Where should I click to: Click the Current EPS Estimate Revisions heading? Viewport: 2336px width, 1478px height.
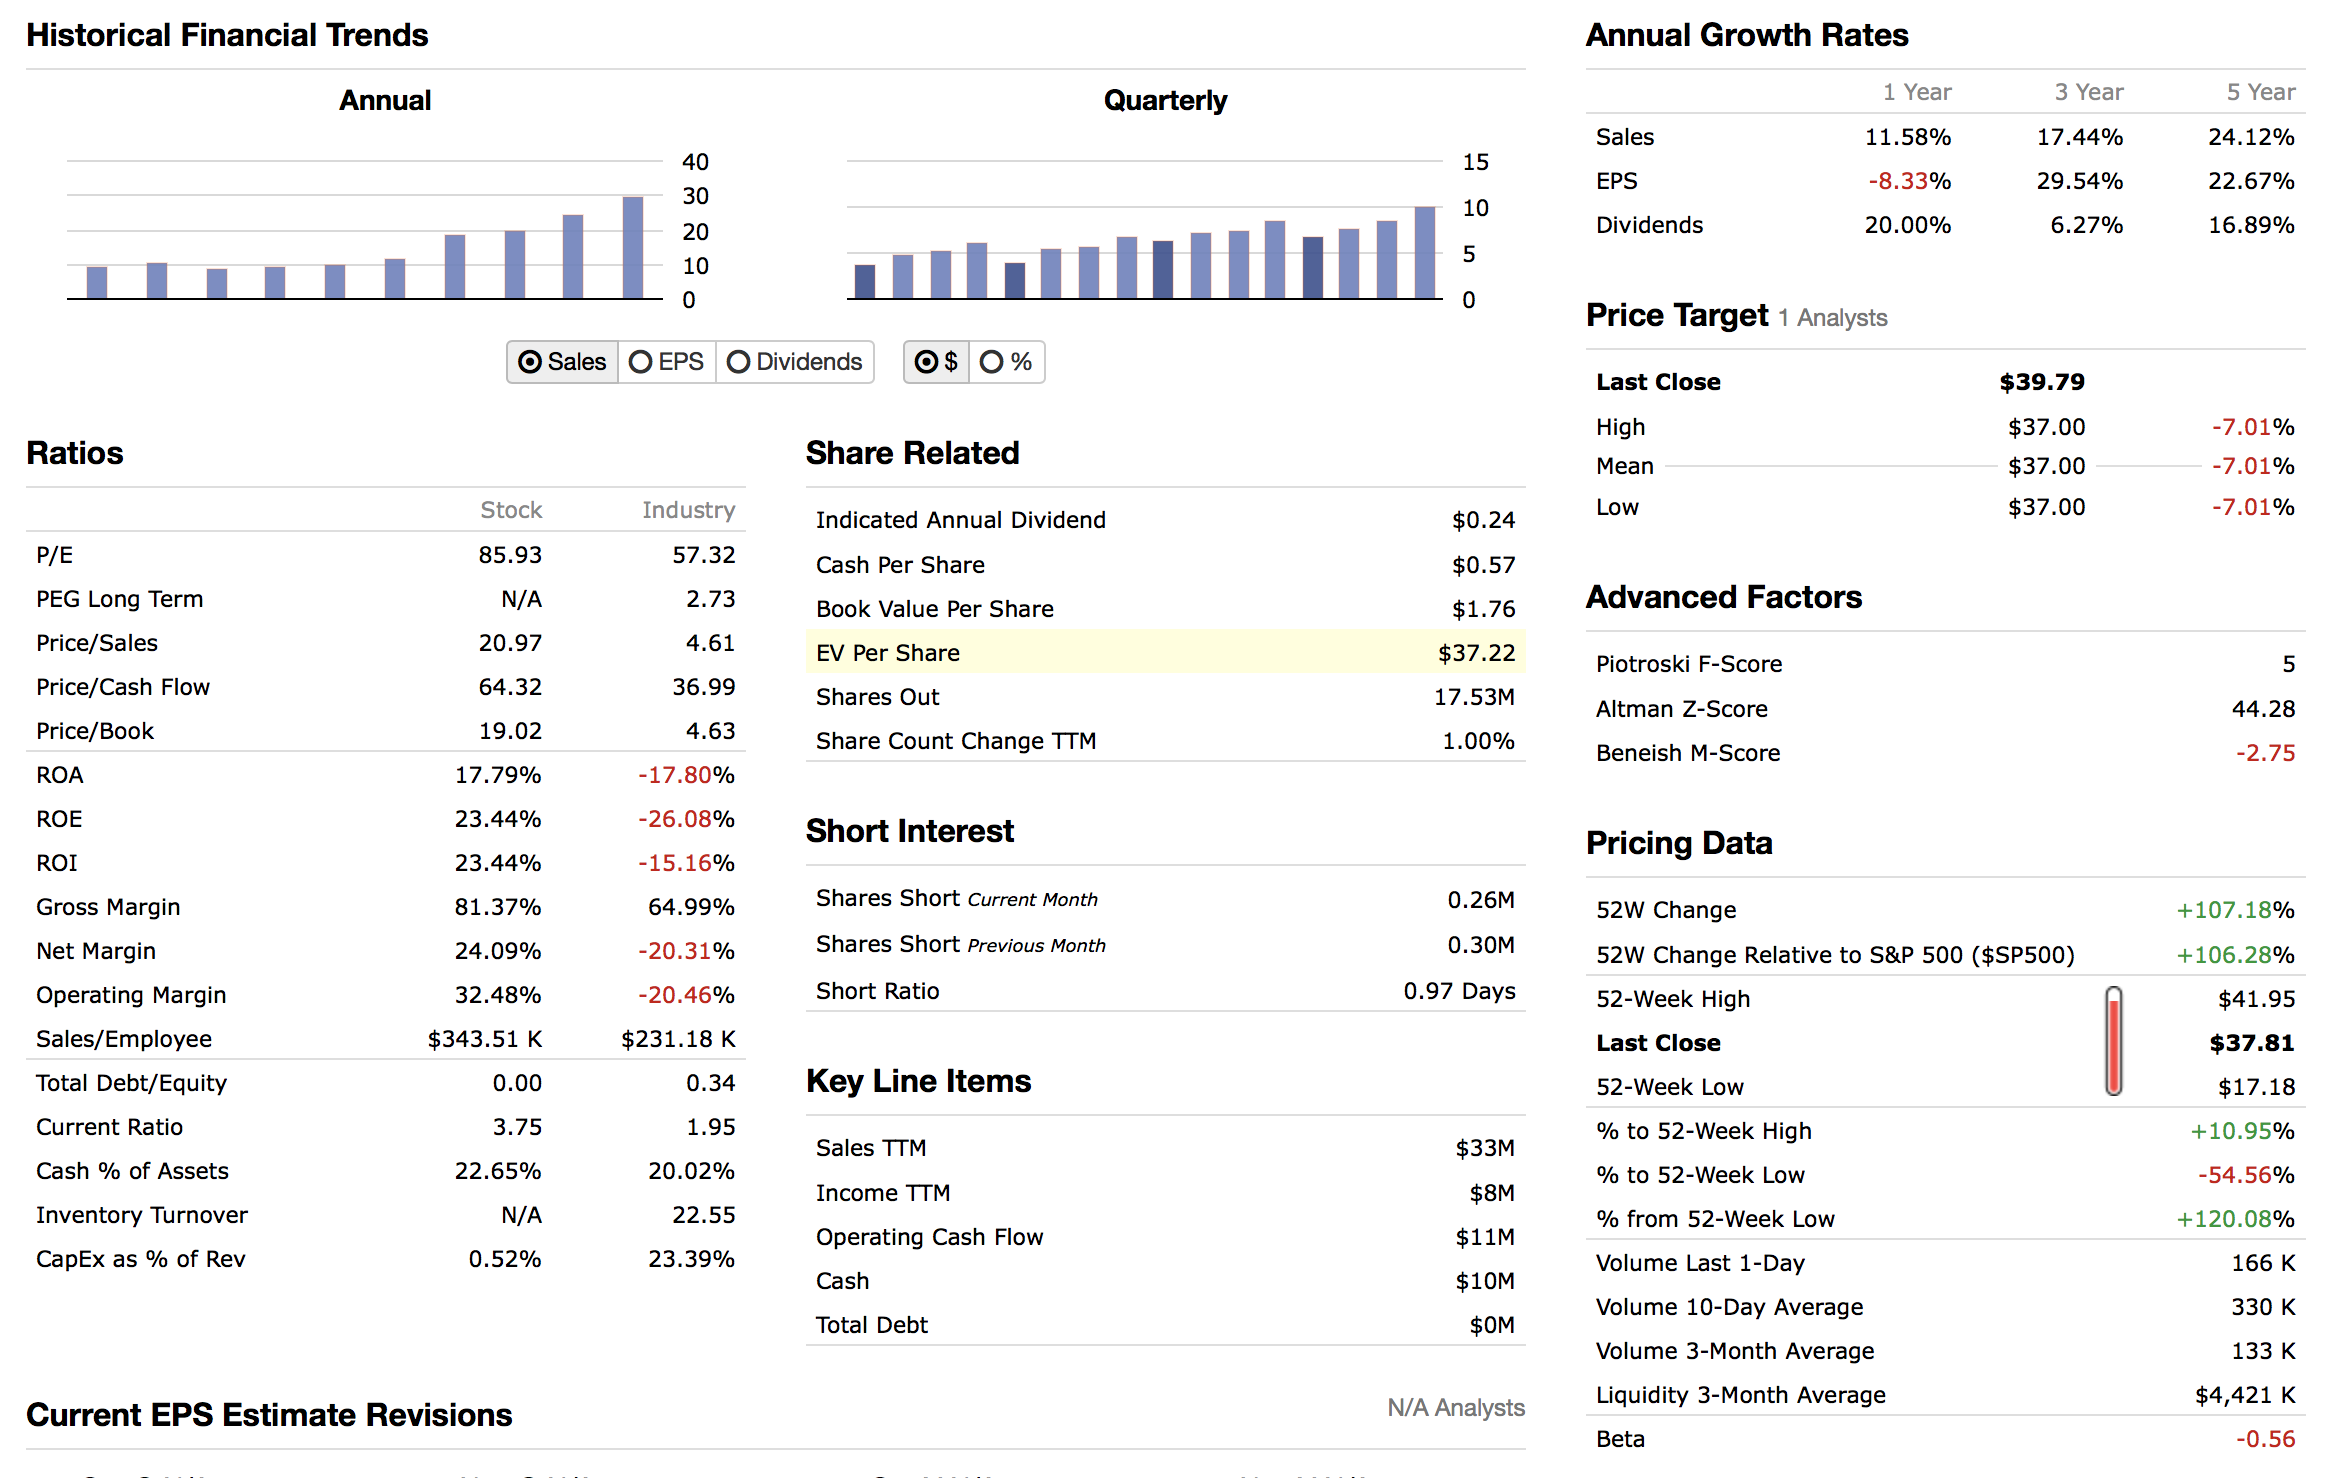pyautogui.click(x=269, y=1415)
